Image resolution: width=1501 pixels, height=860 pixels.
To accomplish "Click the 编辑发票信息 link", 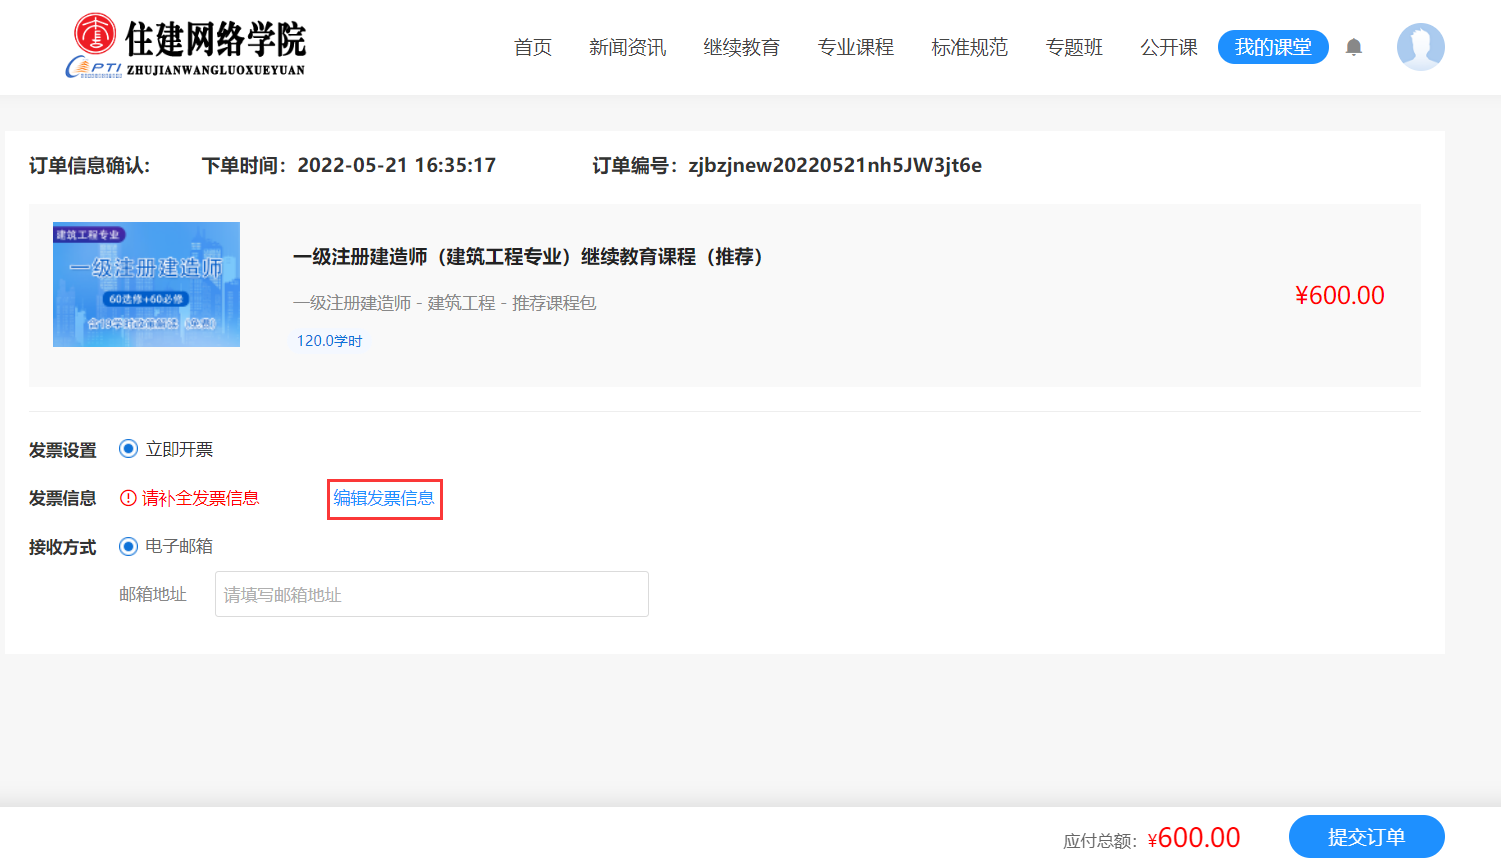I will coord(384,498).
